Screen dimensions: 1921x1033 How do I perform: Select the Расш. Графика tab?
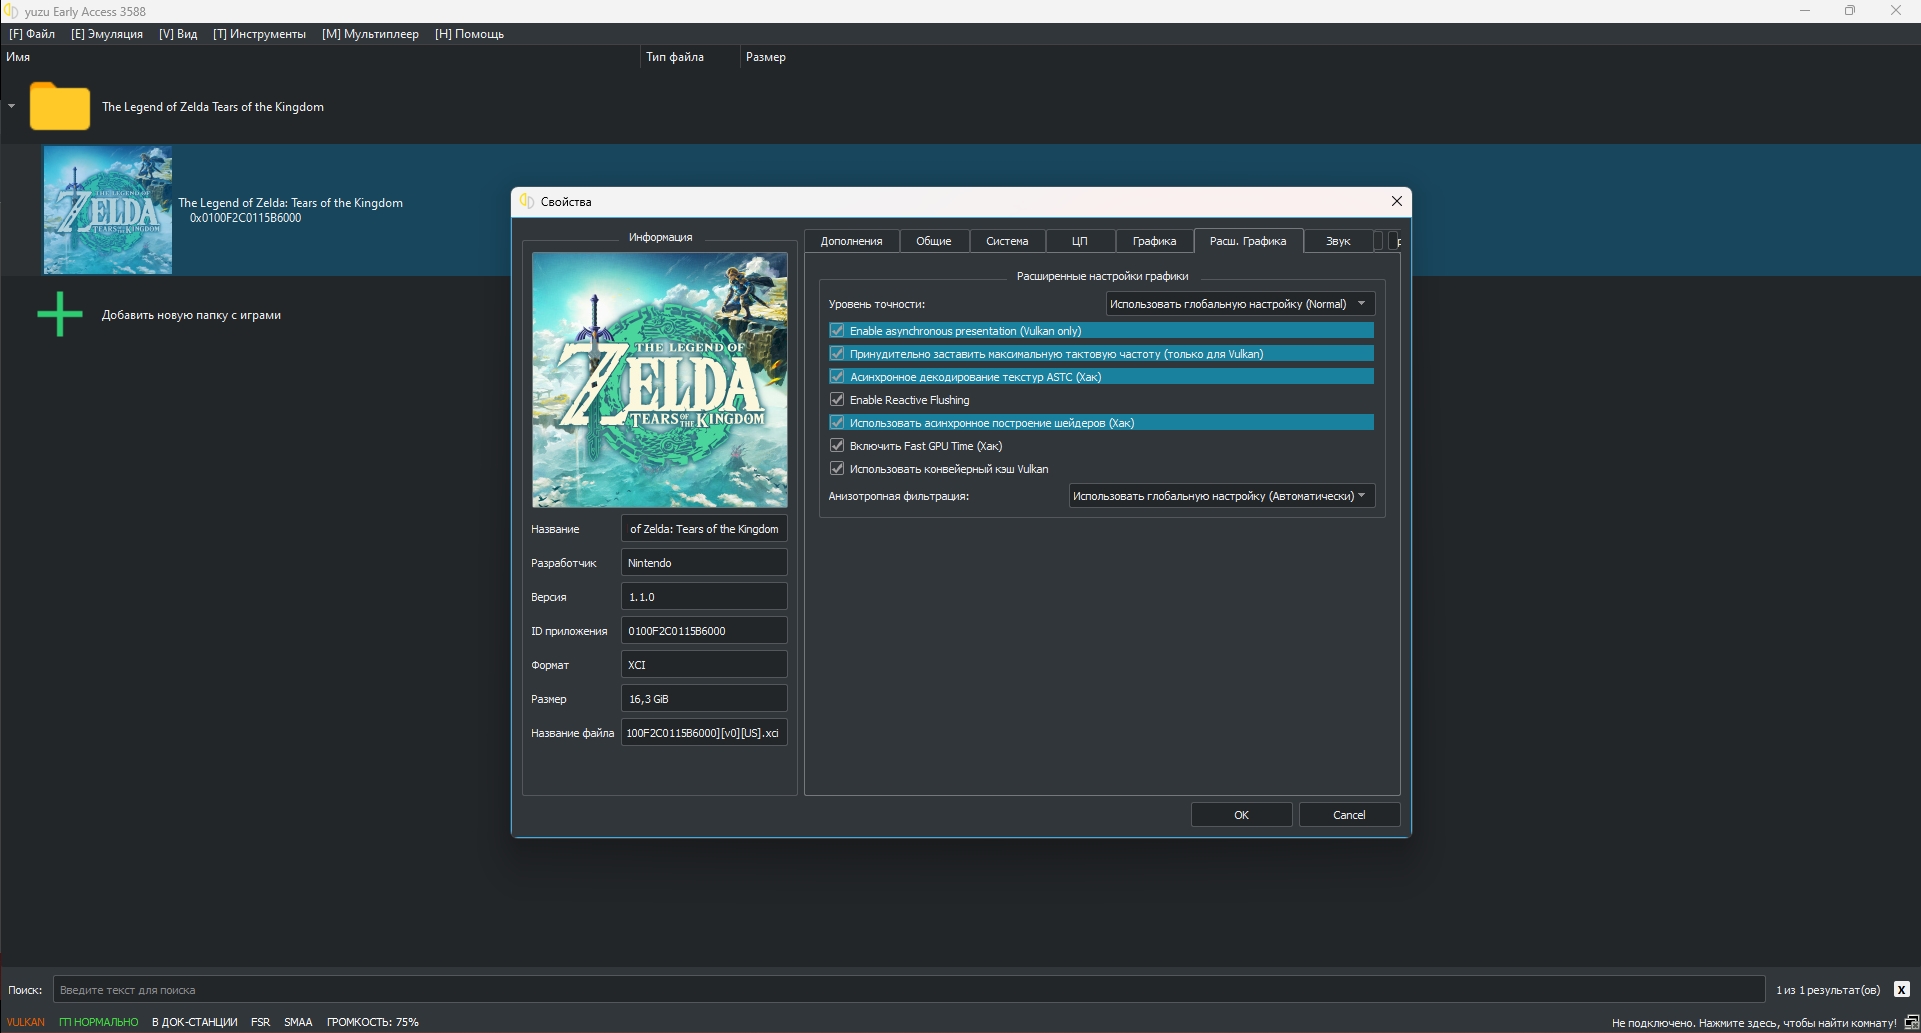click(x=1248, y=241)
